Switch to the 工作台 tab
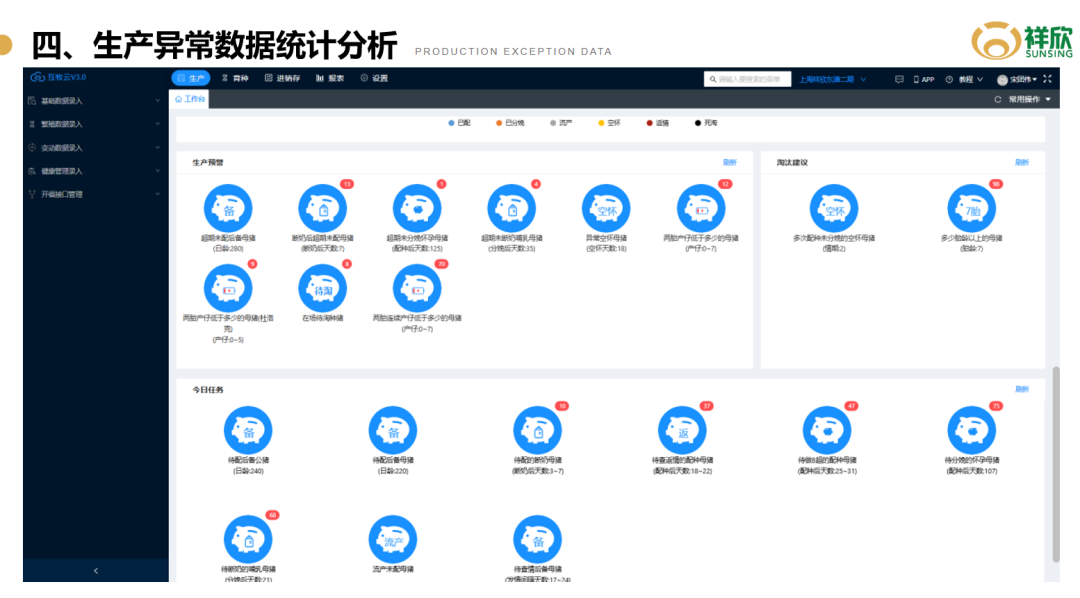Screen dimensions: 1080x598 (190, 99)
